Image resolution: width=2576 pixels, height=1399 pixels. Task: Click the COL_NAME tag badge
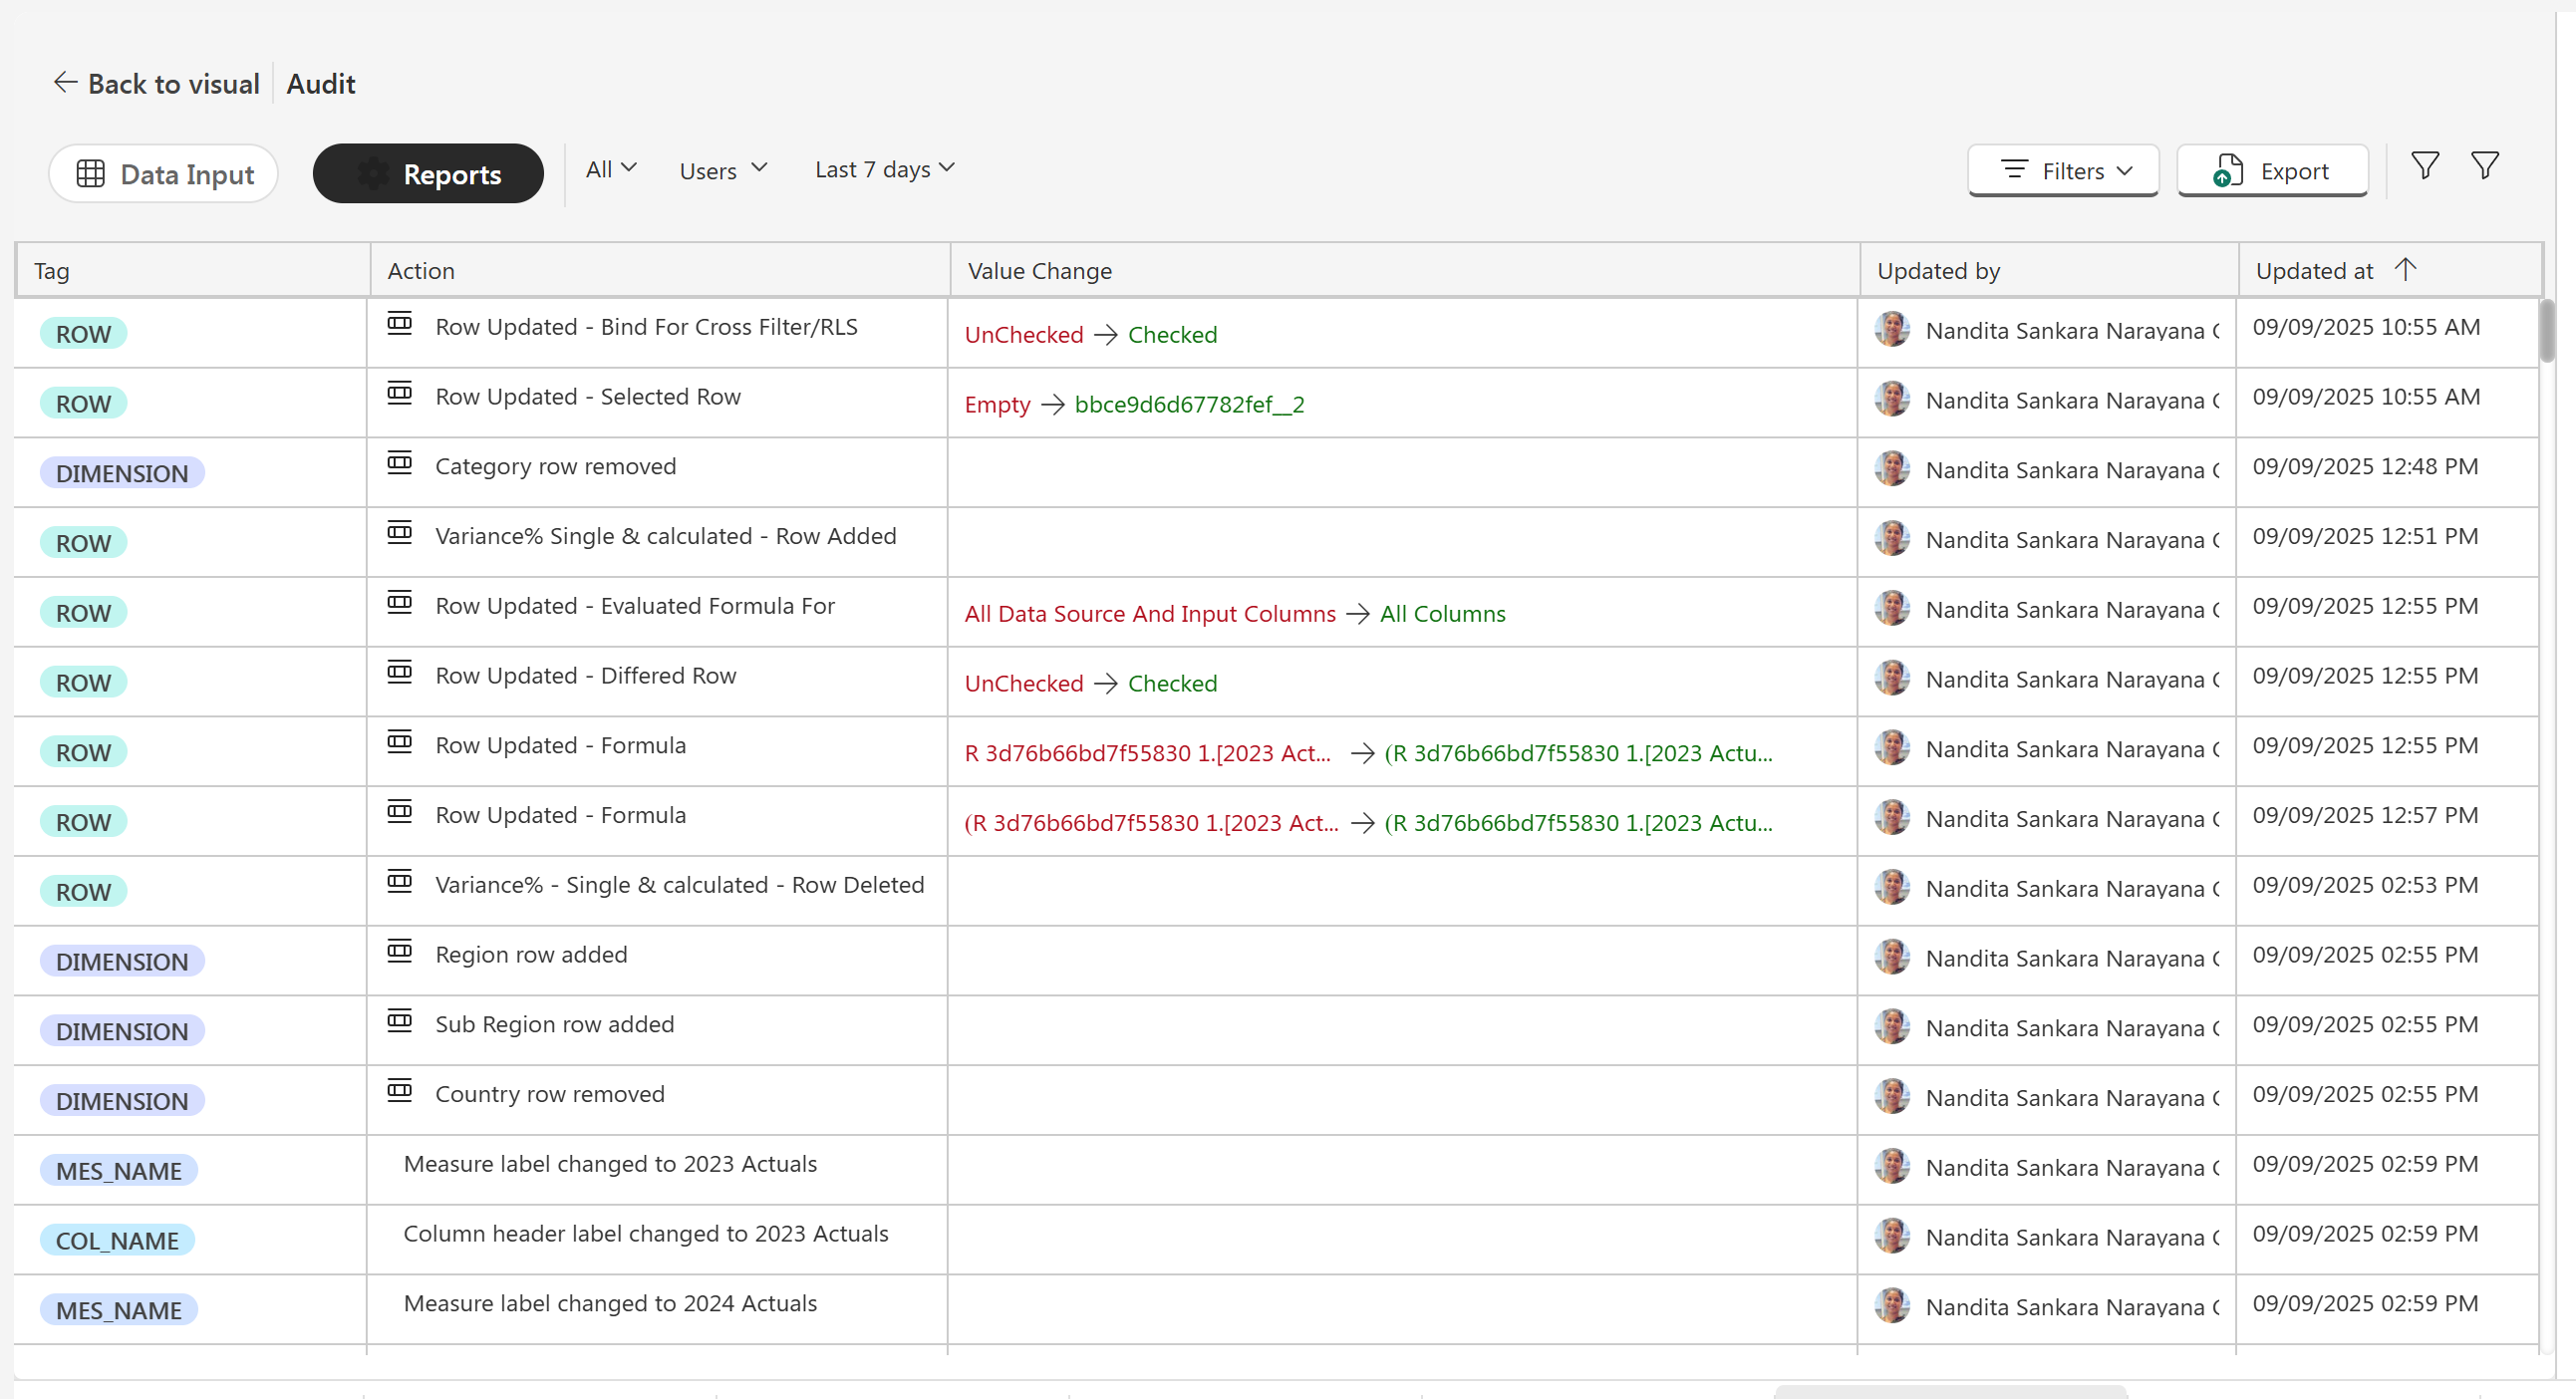point(117,1240)
